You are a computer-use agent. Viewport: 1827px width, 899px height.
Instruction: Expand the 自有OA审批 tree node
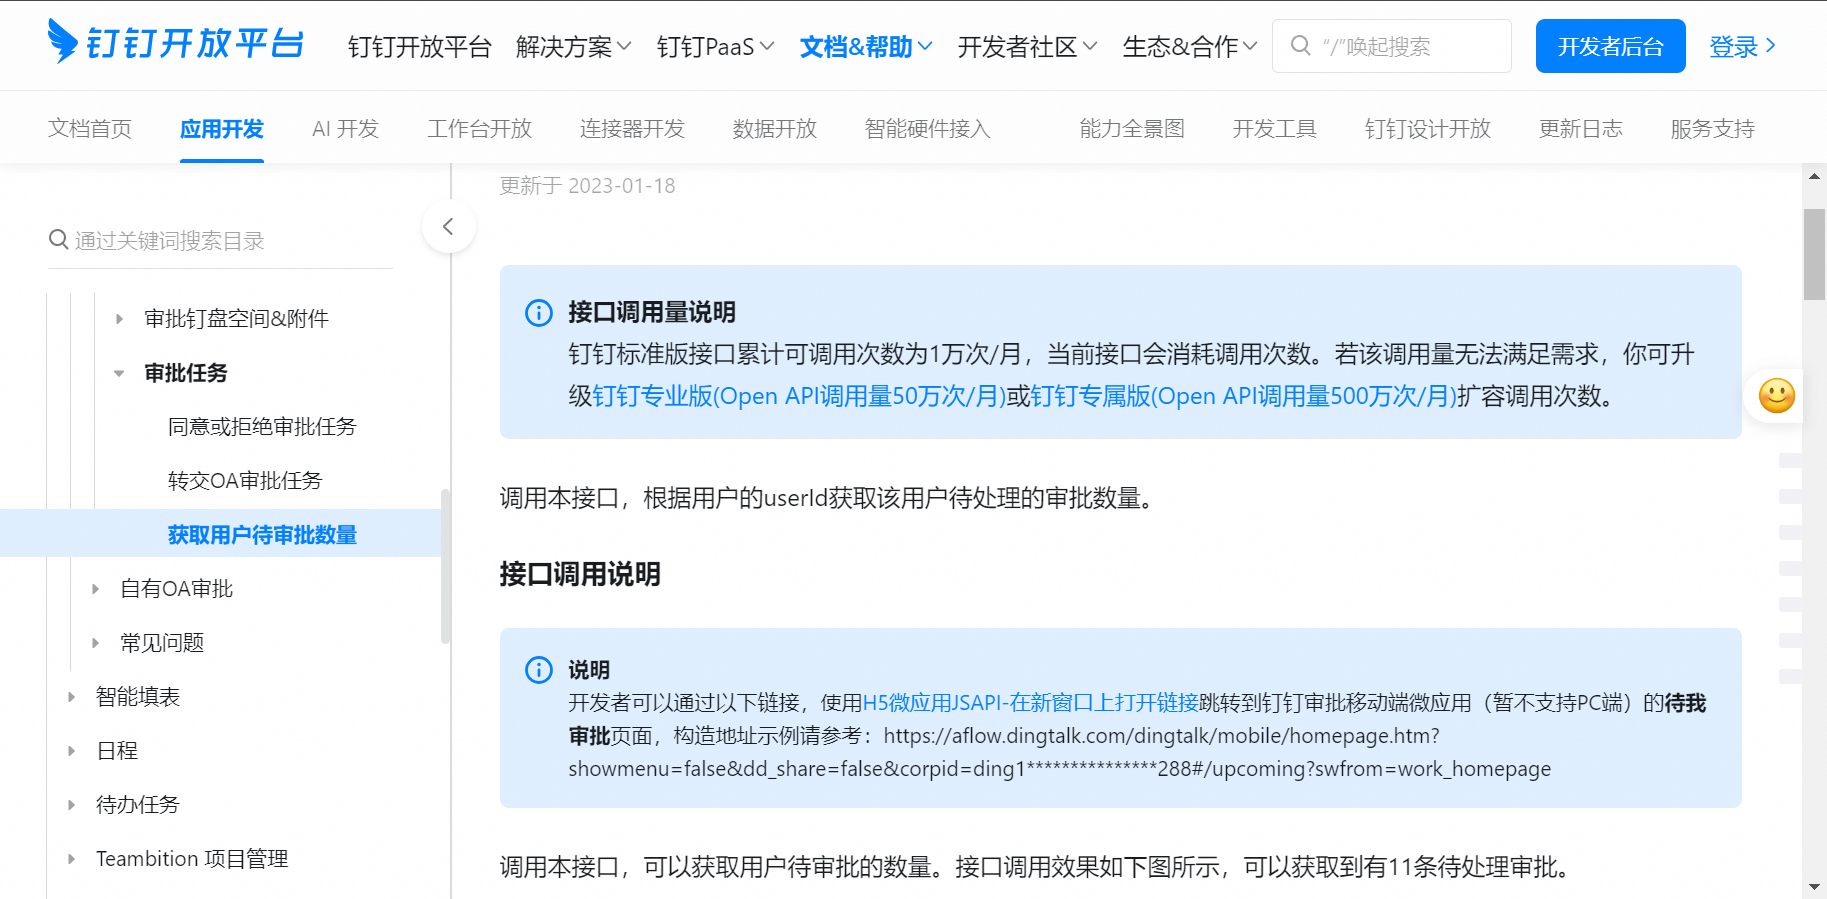click(95, 589)
